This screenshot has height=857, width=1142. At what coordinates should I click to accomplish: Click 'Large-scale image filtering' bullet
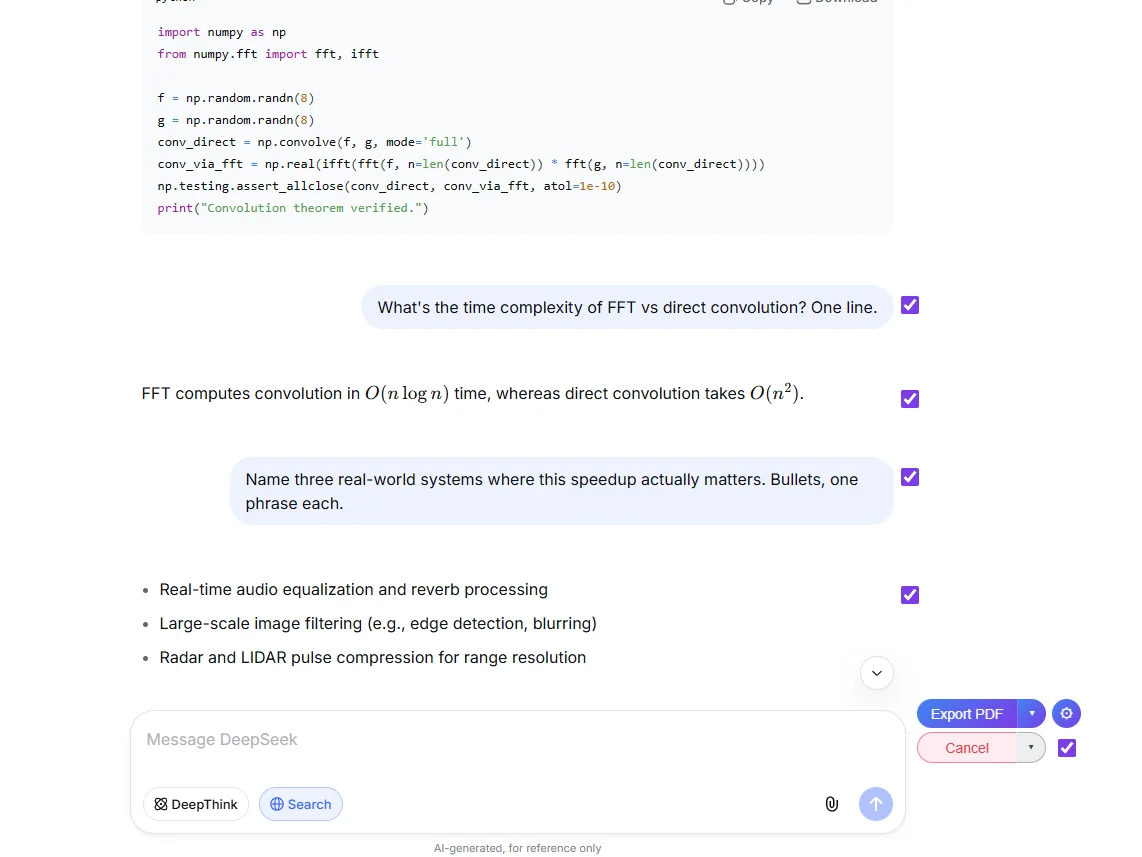[x=378, y=624]
